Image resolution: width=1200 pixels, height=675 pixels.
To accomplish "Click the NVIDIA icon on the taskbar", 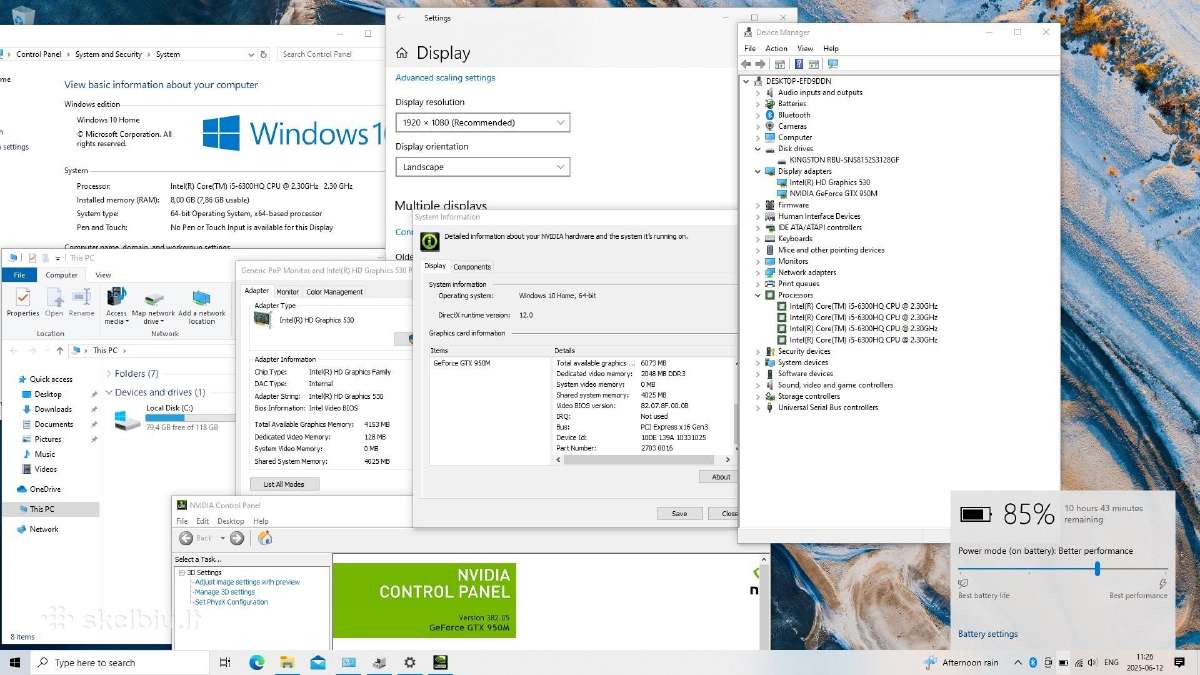I will click(x=440, y=662).
